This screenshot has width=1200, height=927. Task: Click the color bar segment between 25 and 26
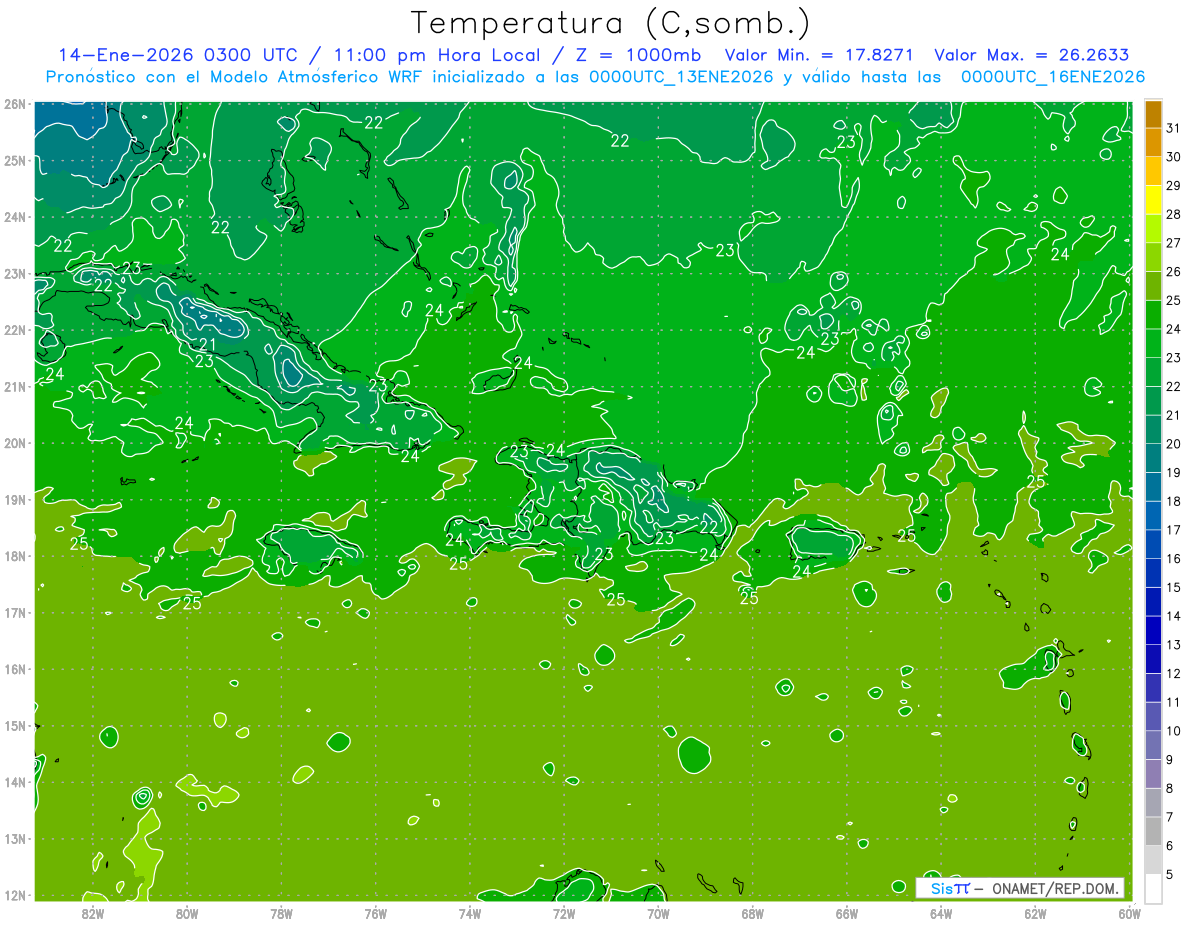tap(1154, 286)
